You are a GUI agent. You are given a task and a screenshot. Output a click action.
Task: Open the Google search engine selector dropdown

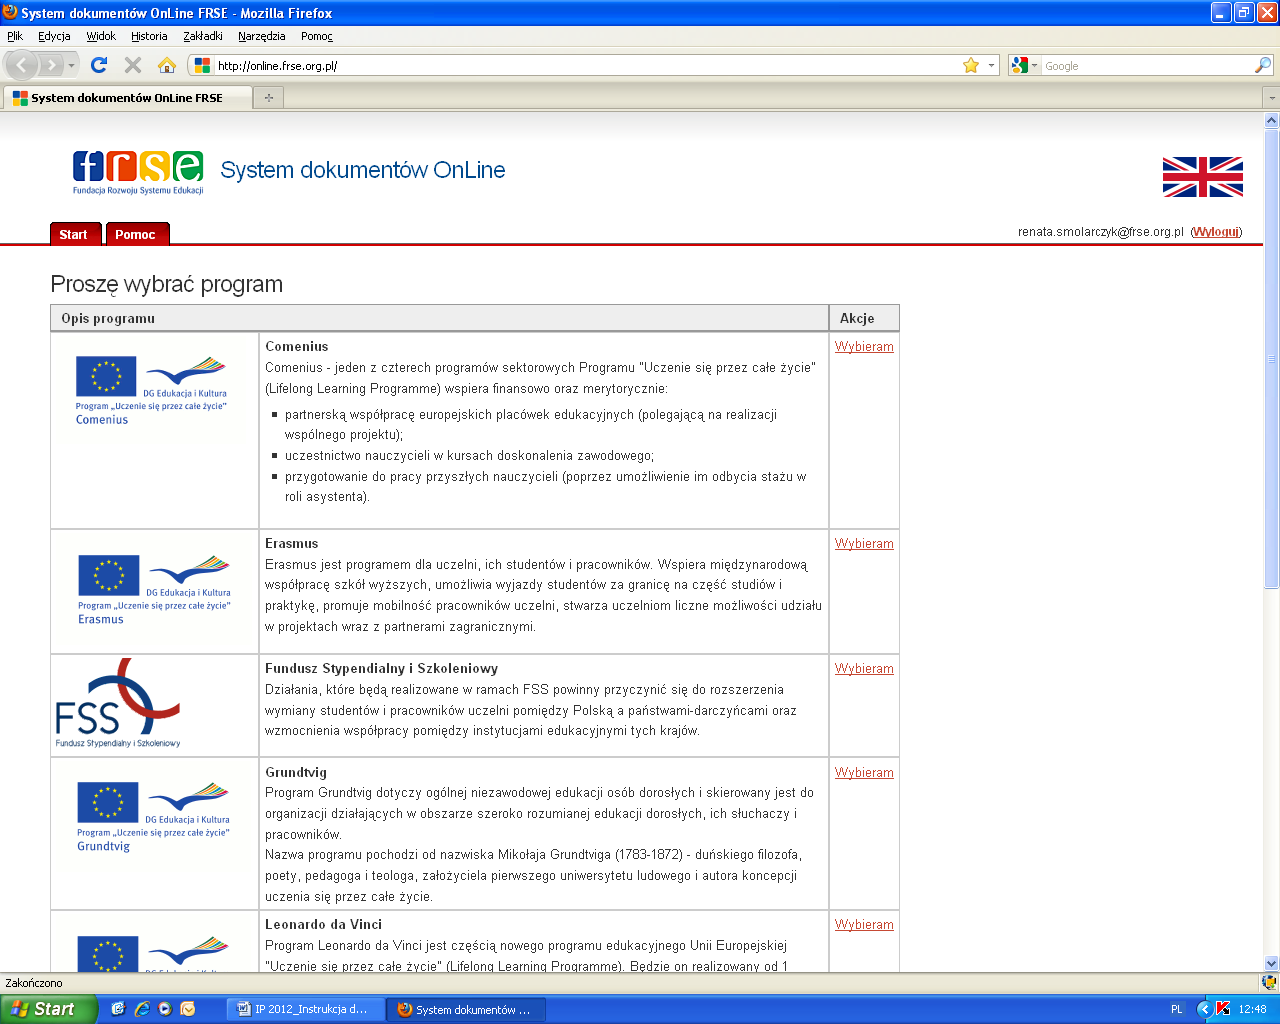[x=1035, y=65]
